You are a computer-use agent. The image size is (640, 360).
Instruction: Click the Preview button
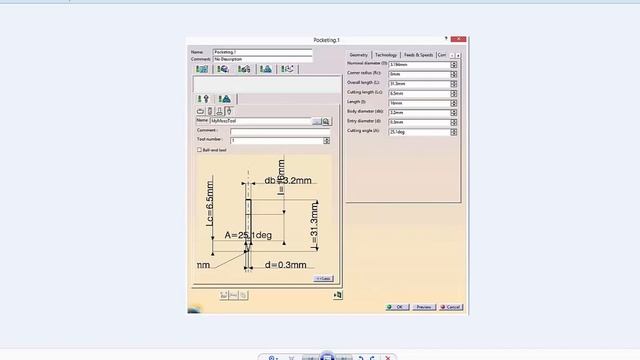(x=424, y=307)
